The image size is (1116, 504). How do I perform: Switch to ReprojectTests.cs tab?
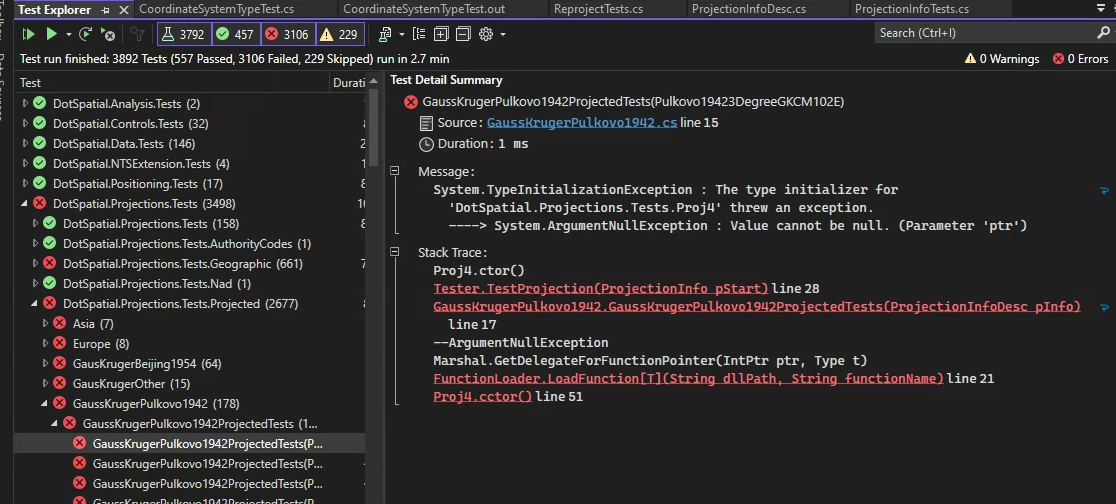[599, 9]
